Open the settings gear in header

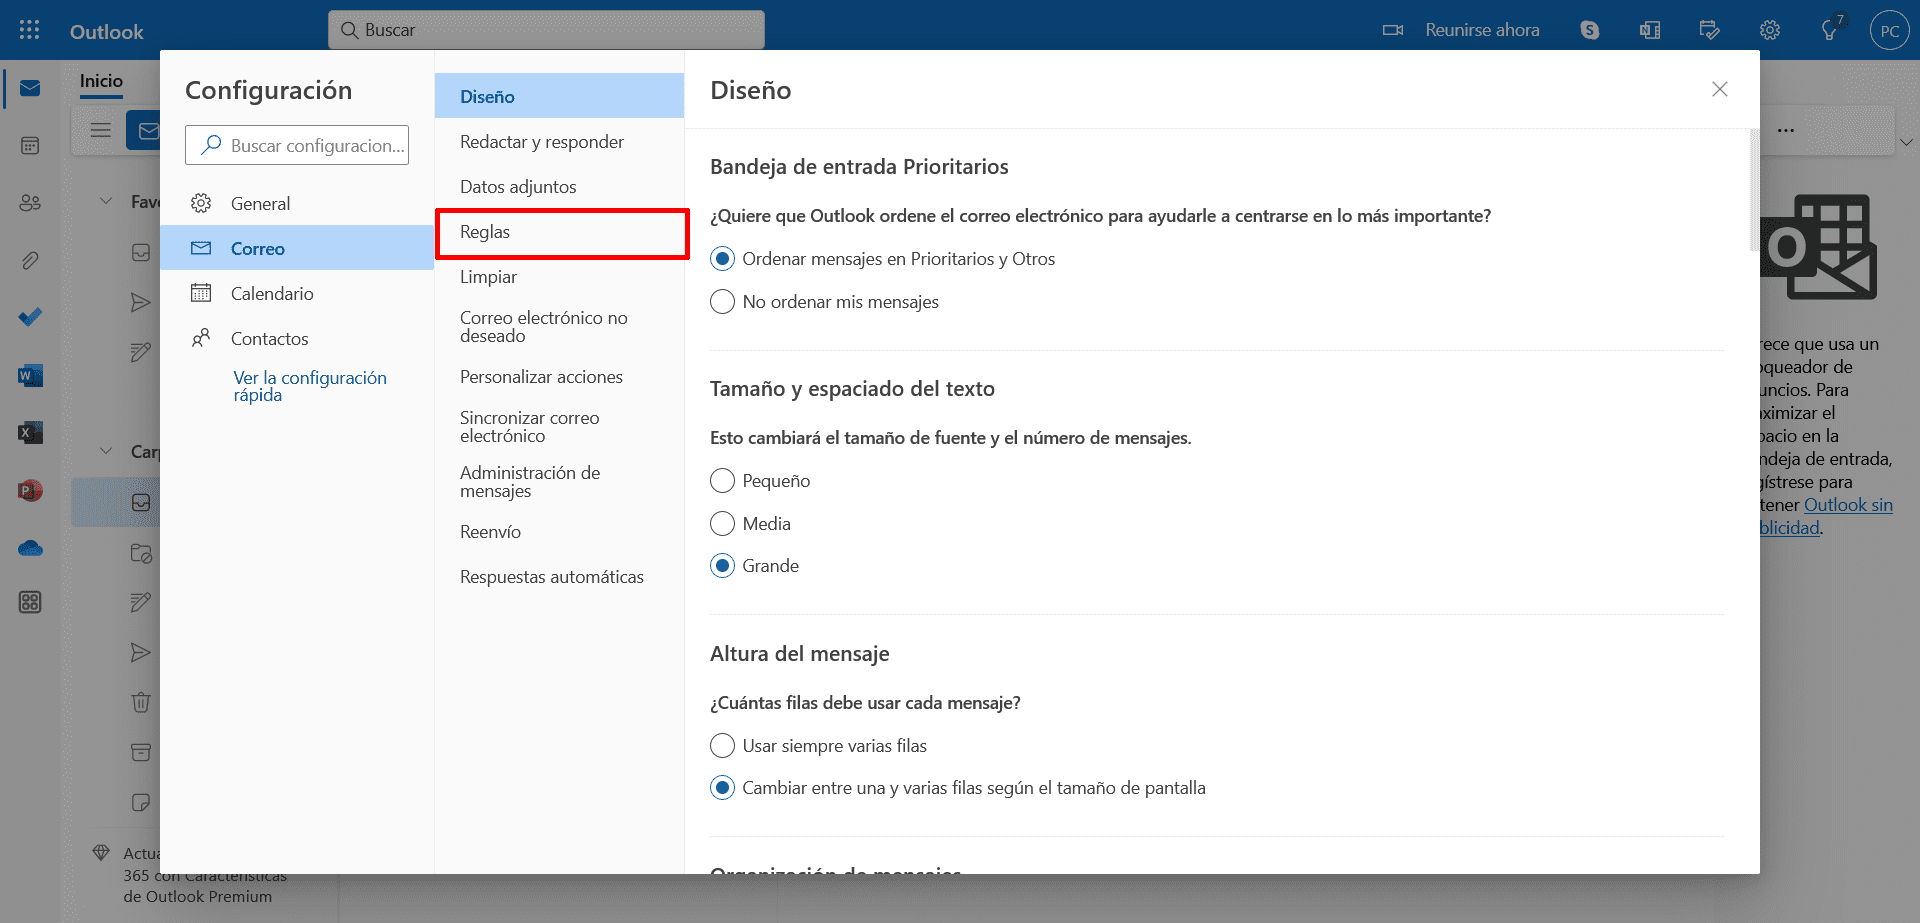click(x=1770, y=30)
